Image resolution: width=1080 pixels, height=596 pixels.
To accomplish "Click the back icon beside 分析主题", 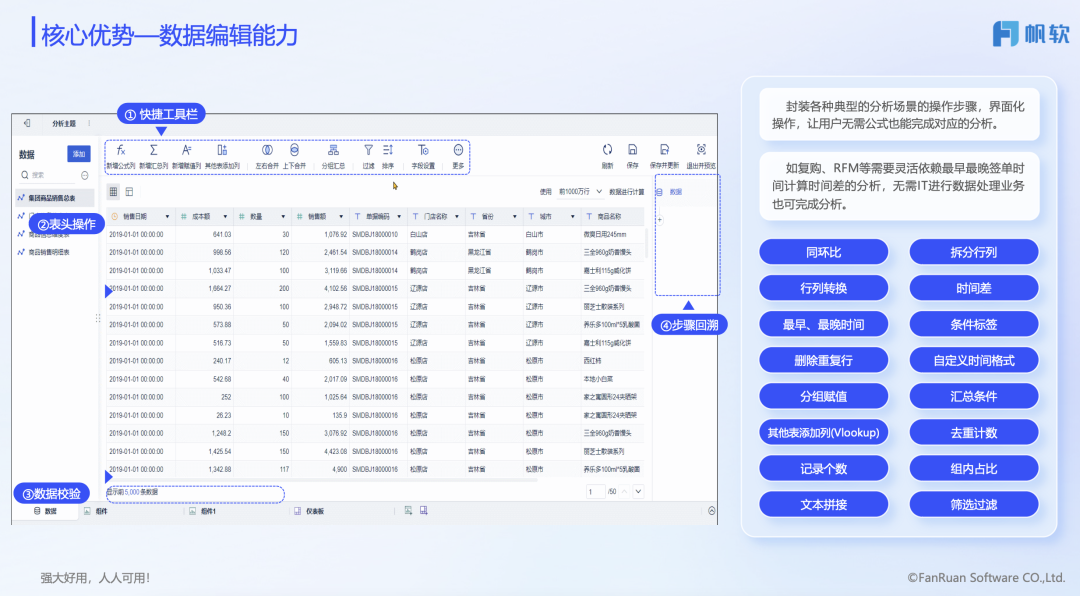I will 27,123.
